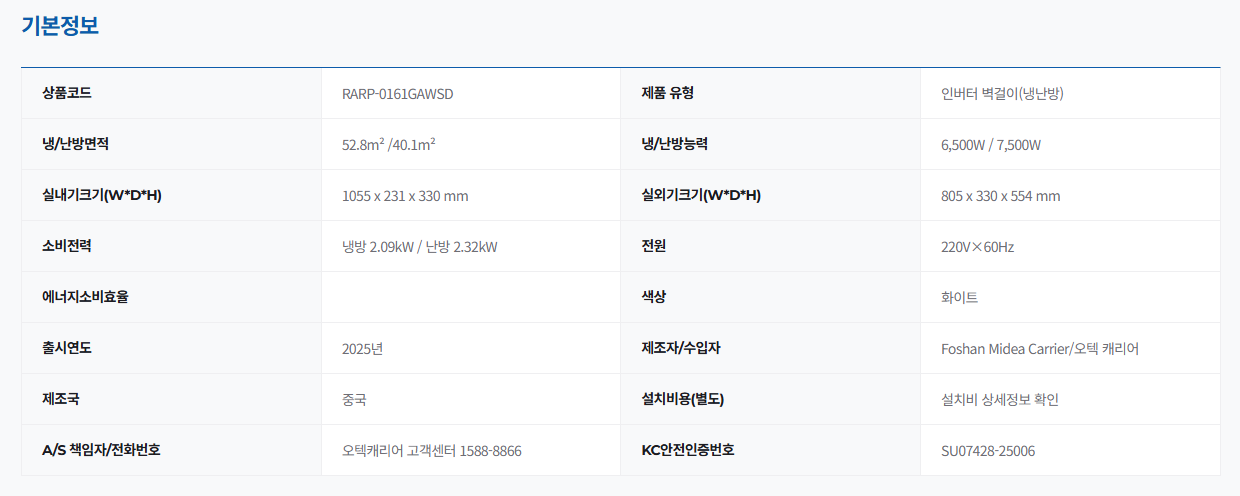The width and height of the screenshot is (1240, 496).
Task: Click the 오텍캐리어 고객센터 1588-8866 phone number
Action: tap(431, 451)
